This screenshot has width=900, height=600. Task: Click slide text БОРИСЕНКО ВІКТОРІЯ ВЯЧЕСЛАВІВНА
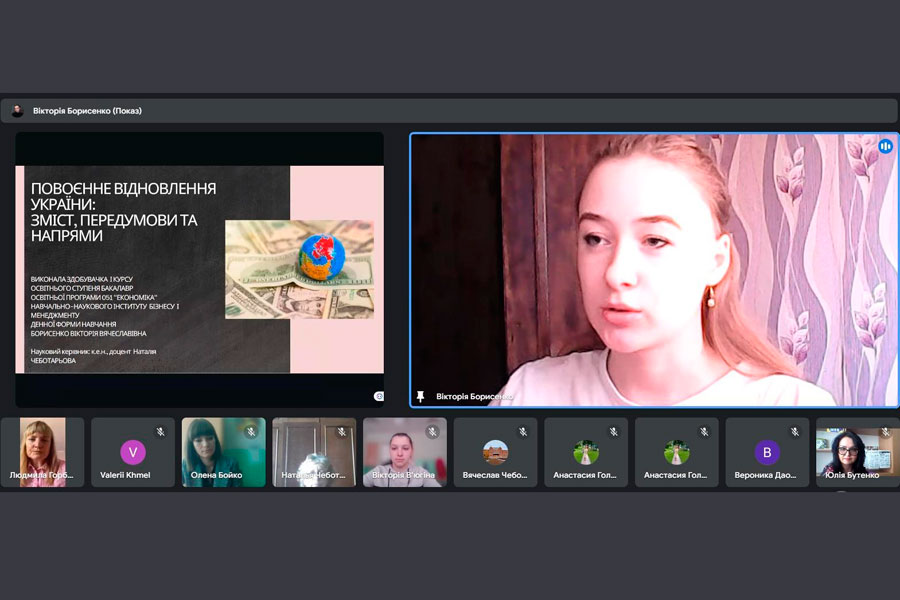click(x=88, y=333)
